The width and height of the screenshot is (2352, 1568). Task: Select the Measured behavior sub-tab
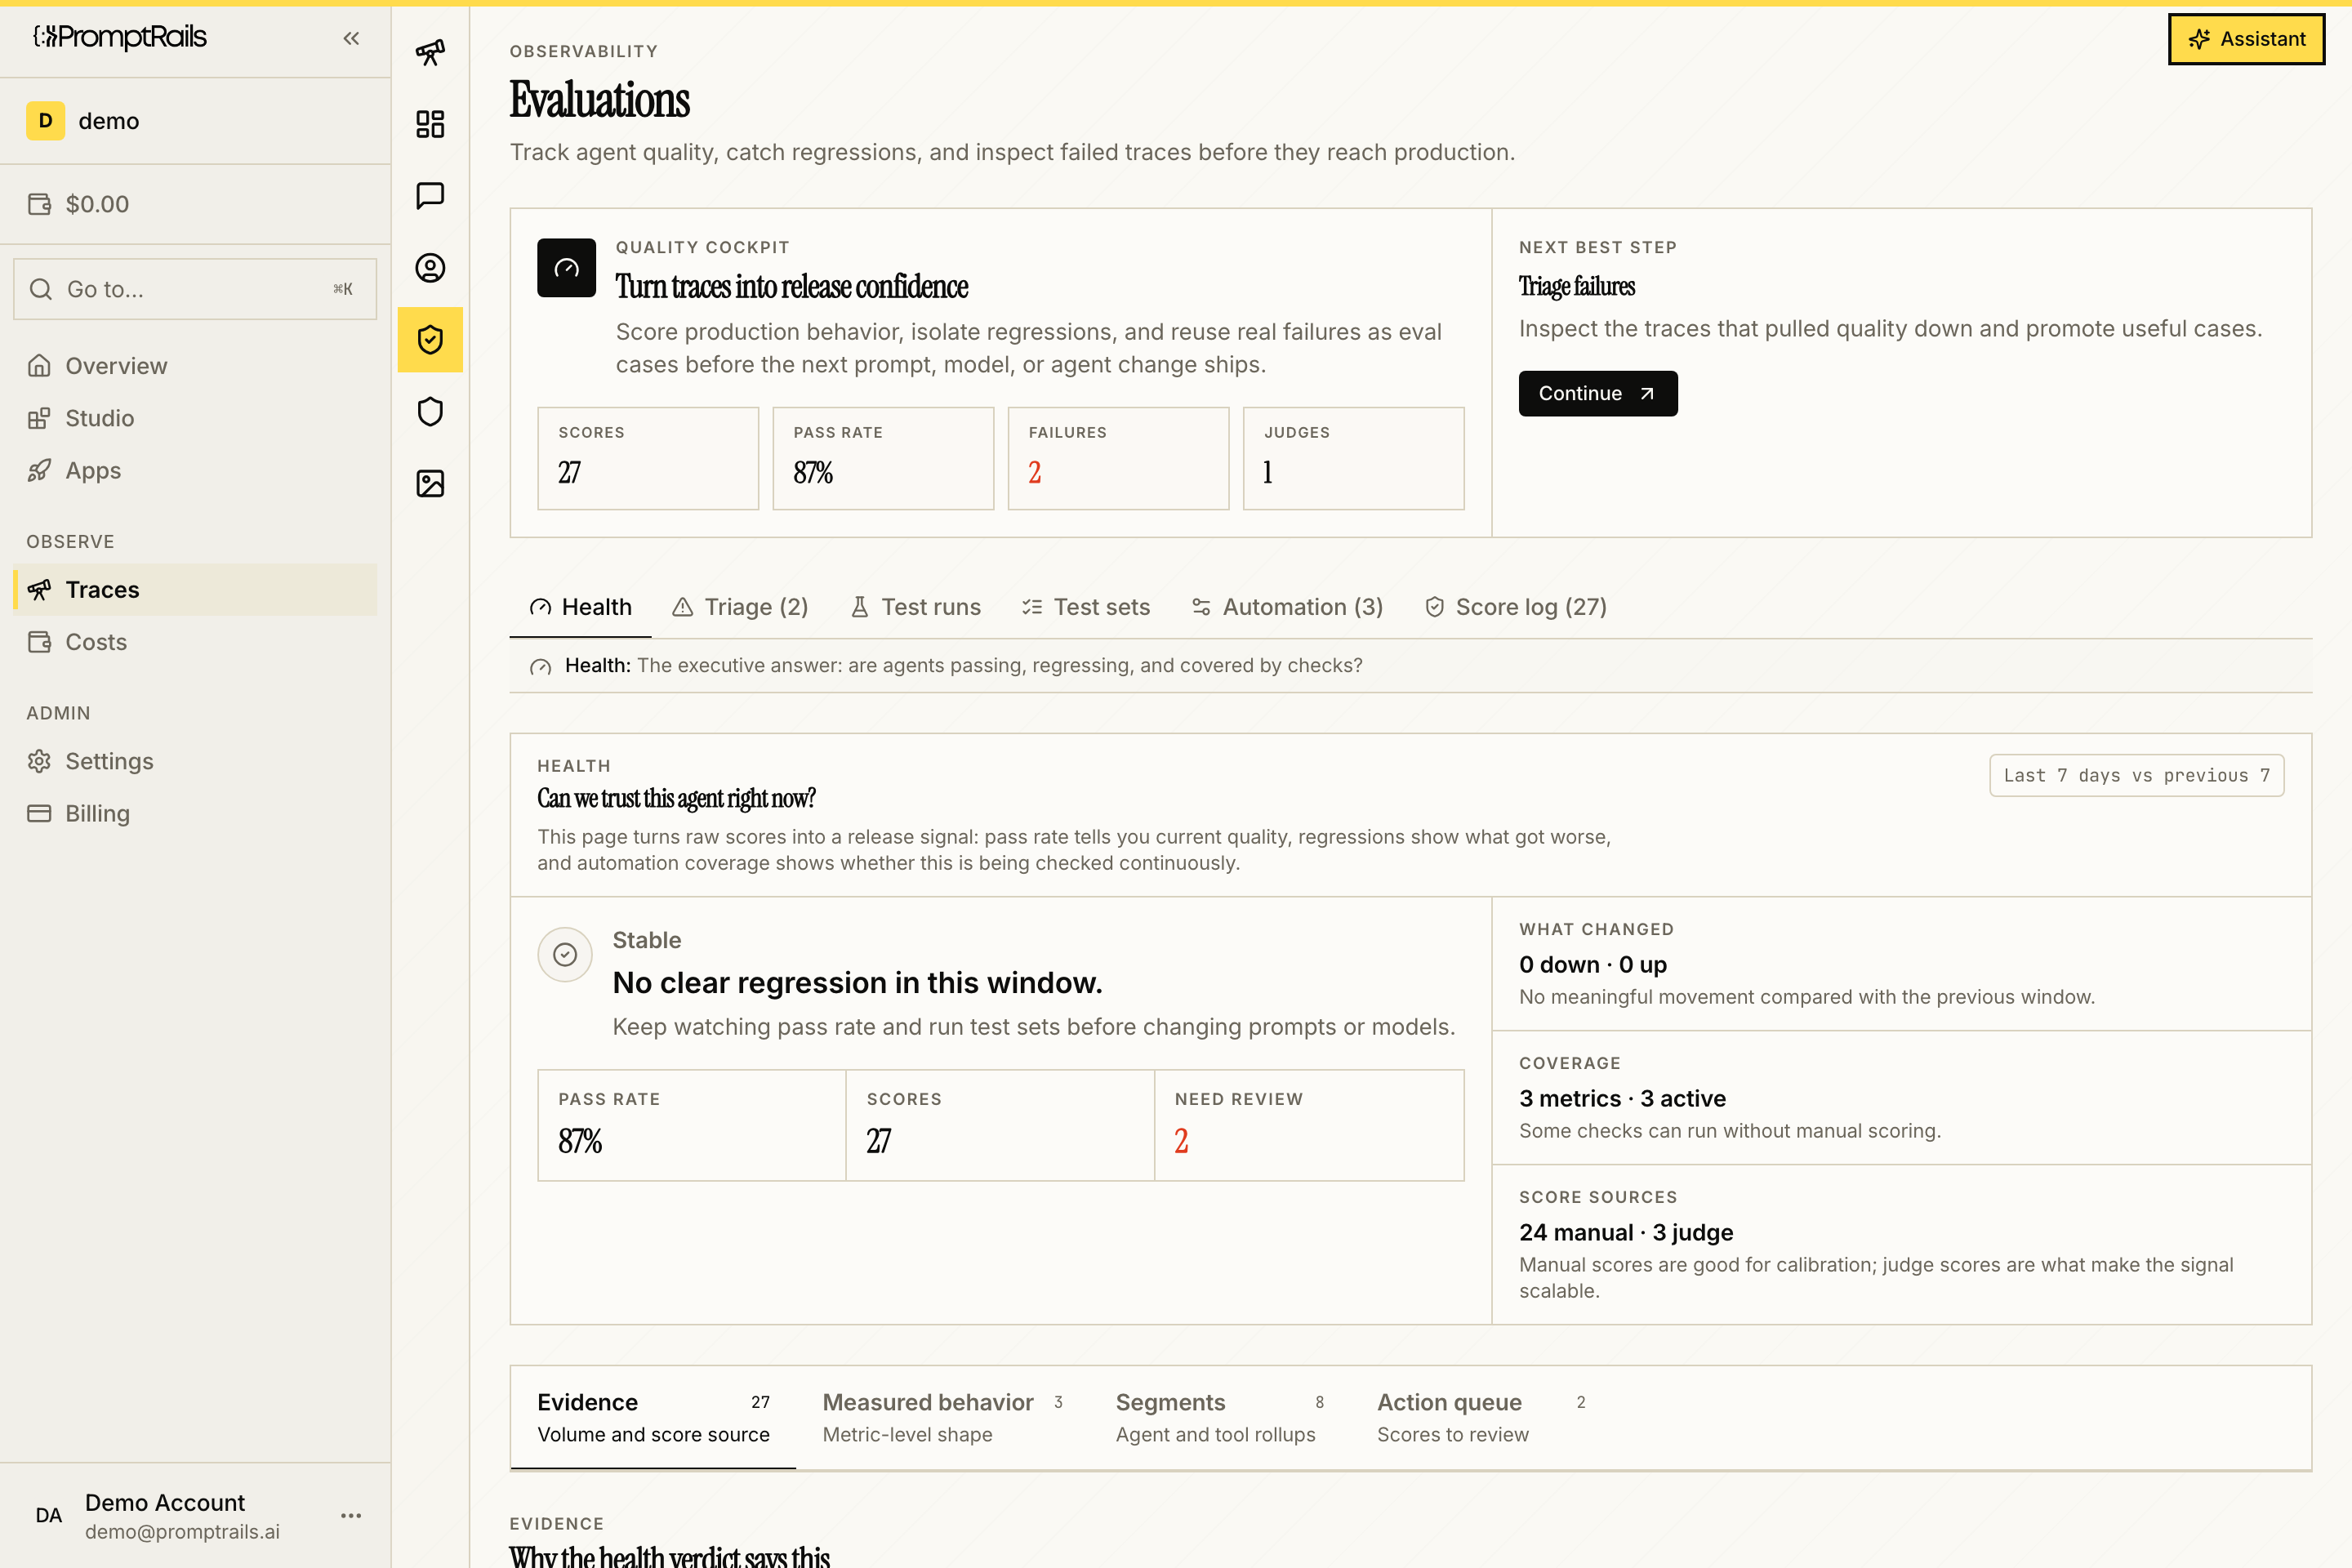point(942,1417)
